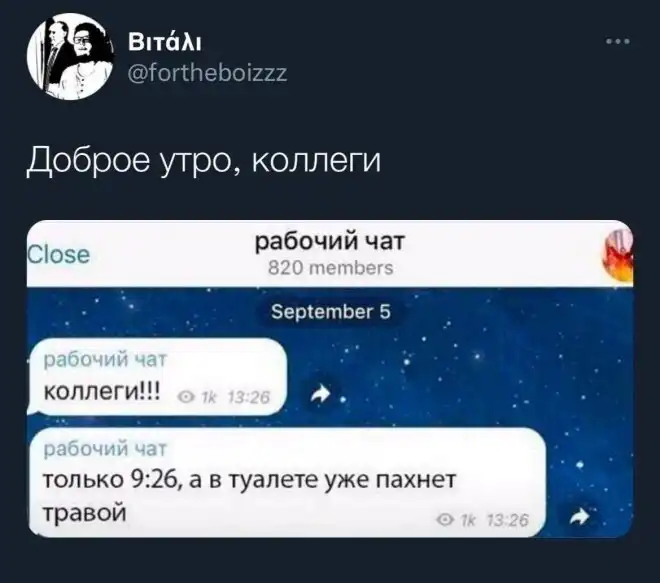
Task: Open the @fortheboizzz handle link
Action: coord(208,73)
